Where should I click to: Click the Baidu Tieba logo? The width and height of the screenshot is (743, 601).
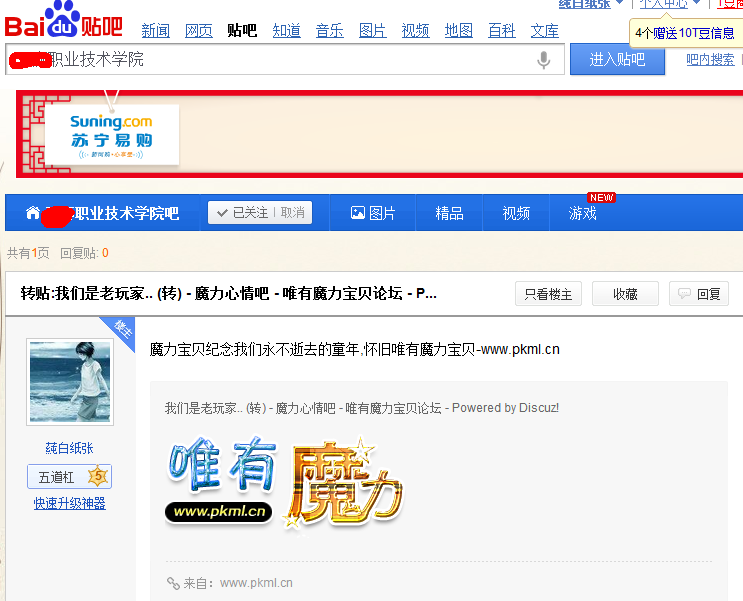(x=64, y=20)
